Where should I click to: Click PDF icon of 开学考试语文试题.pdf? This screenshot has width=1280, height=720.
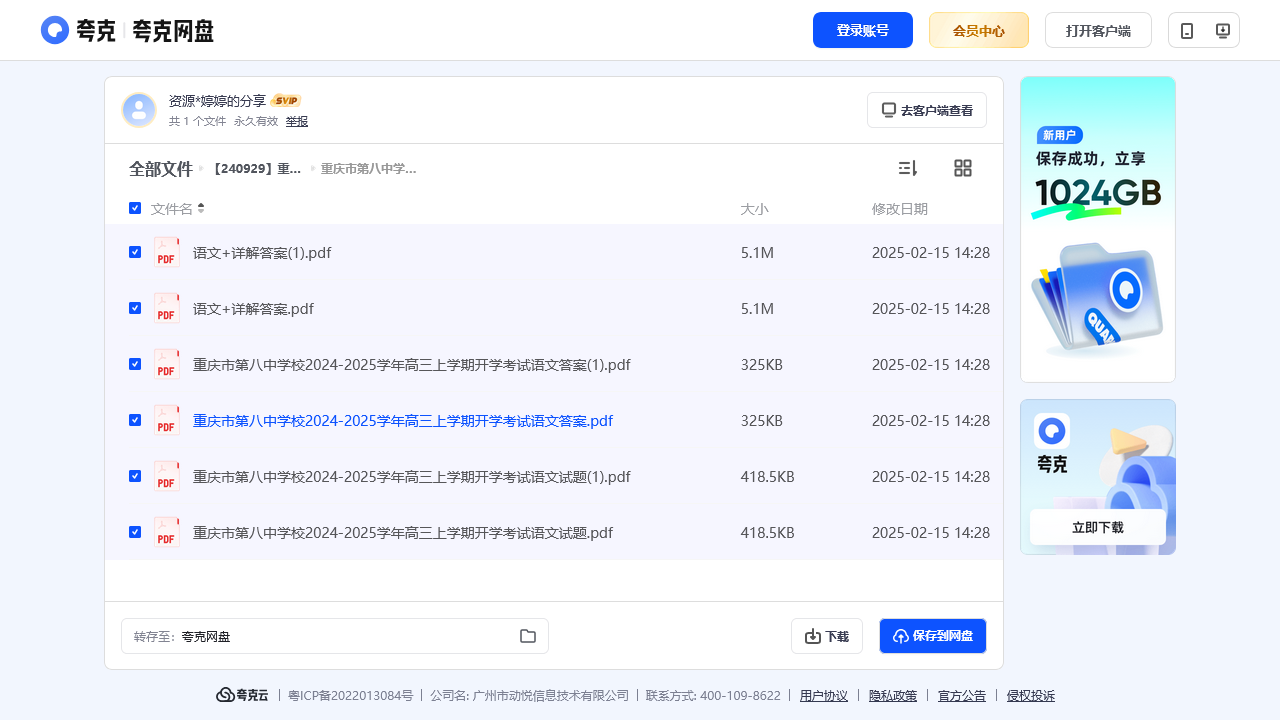[x=167, y=532]
